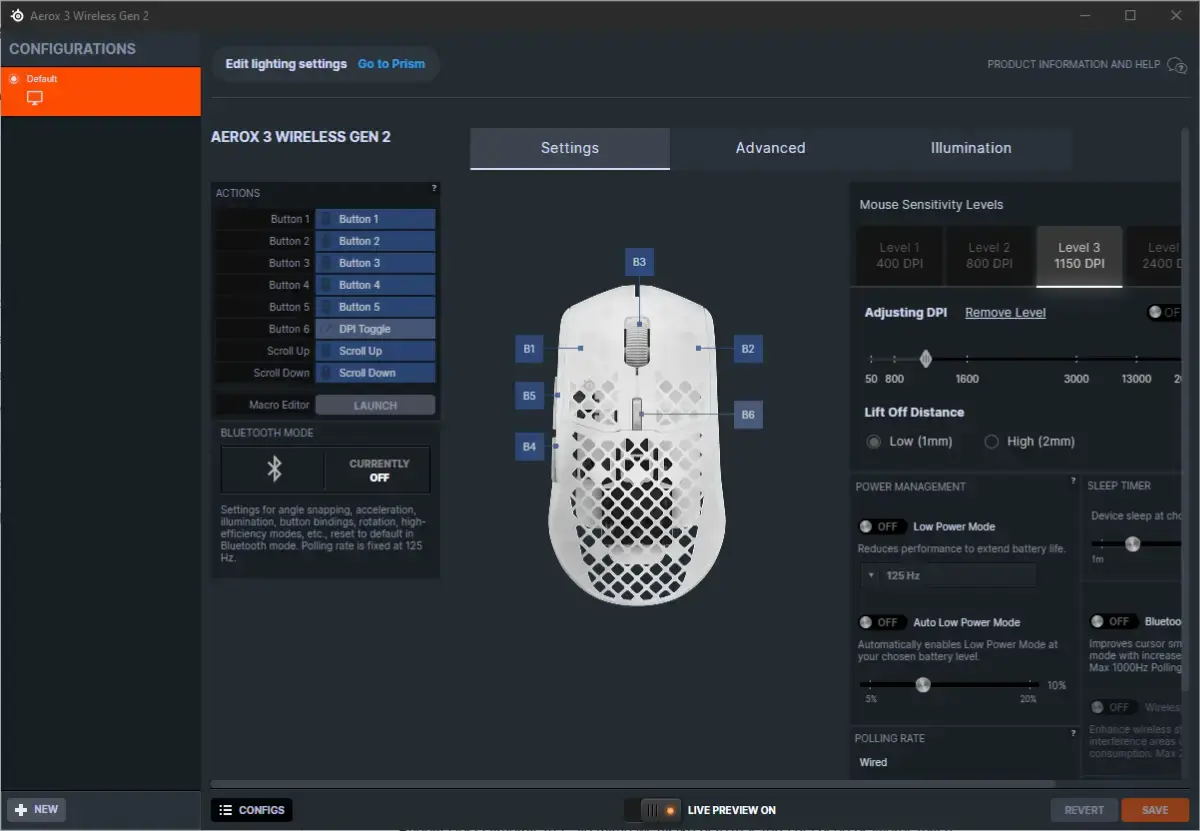The image size is (1200, 831).
Task: Toggle Auto Low Power Mode switch
Action: (881, 622)
